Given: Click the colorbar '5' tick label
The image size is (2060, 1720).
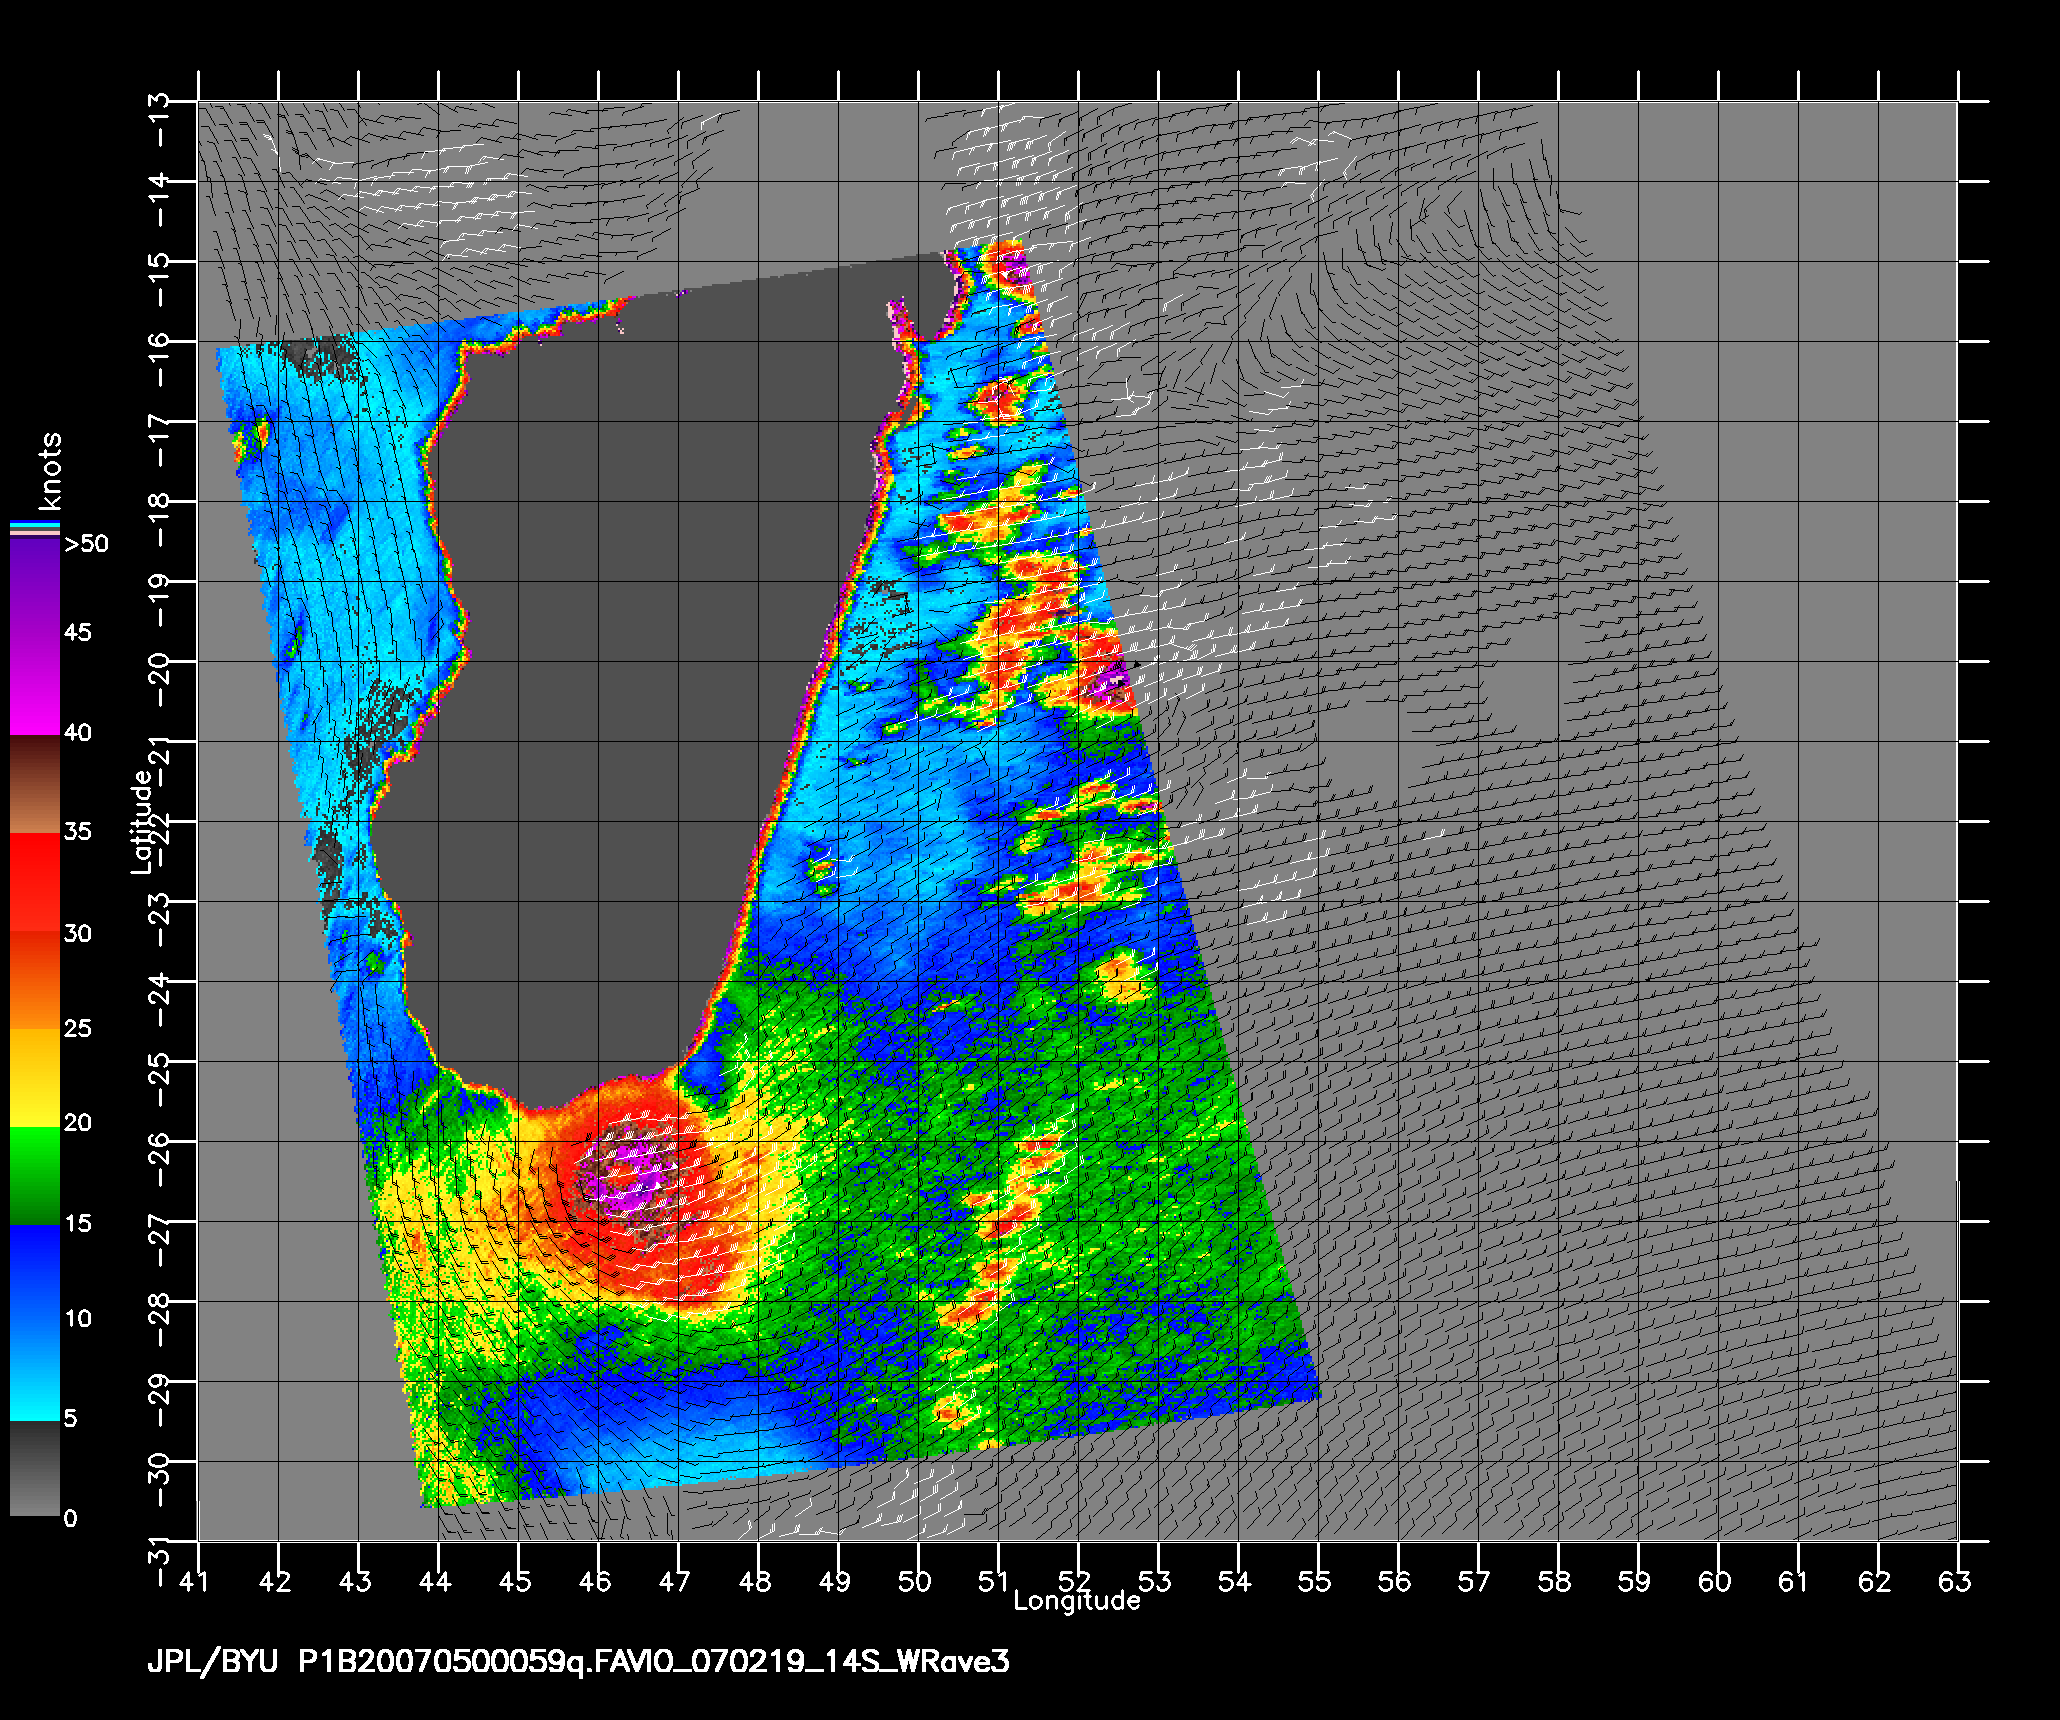Looking at the screenshot, I should click(x=70, y=1418).
